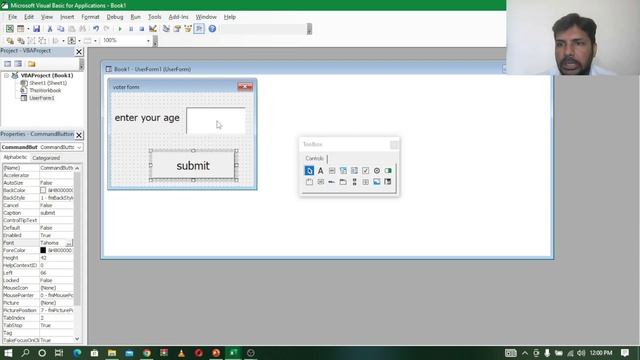Select the SpinButton tool in Toolbox

coord(365,182)
